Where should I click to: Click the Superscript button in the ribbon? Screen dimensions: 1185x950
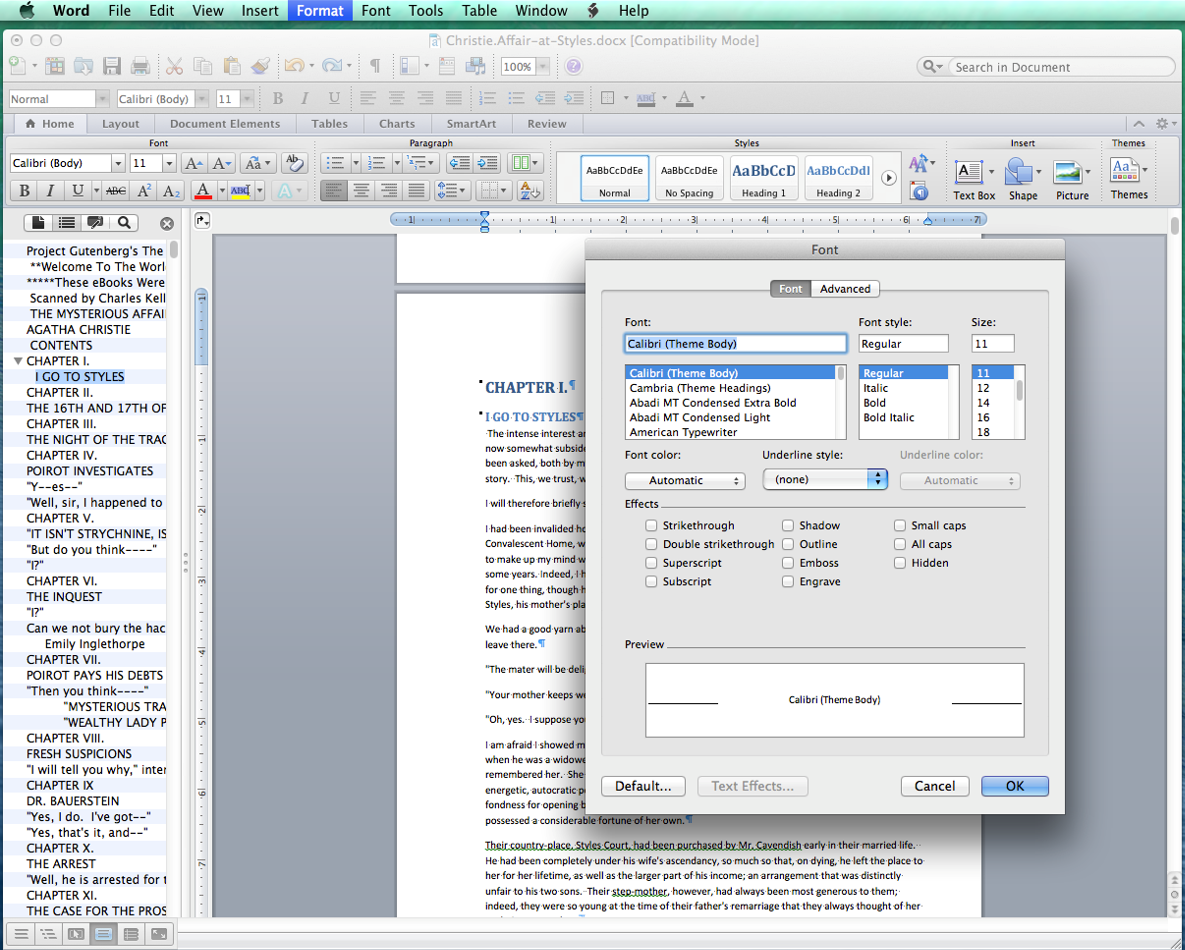coord(145,191)
